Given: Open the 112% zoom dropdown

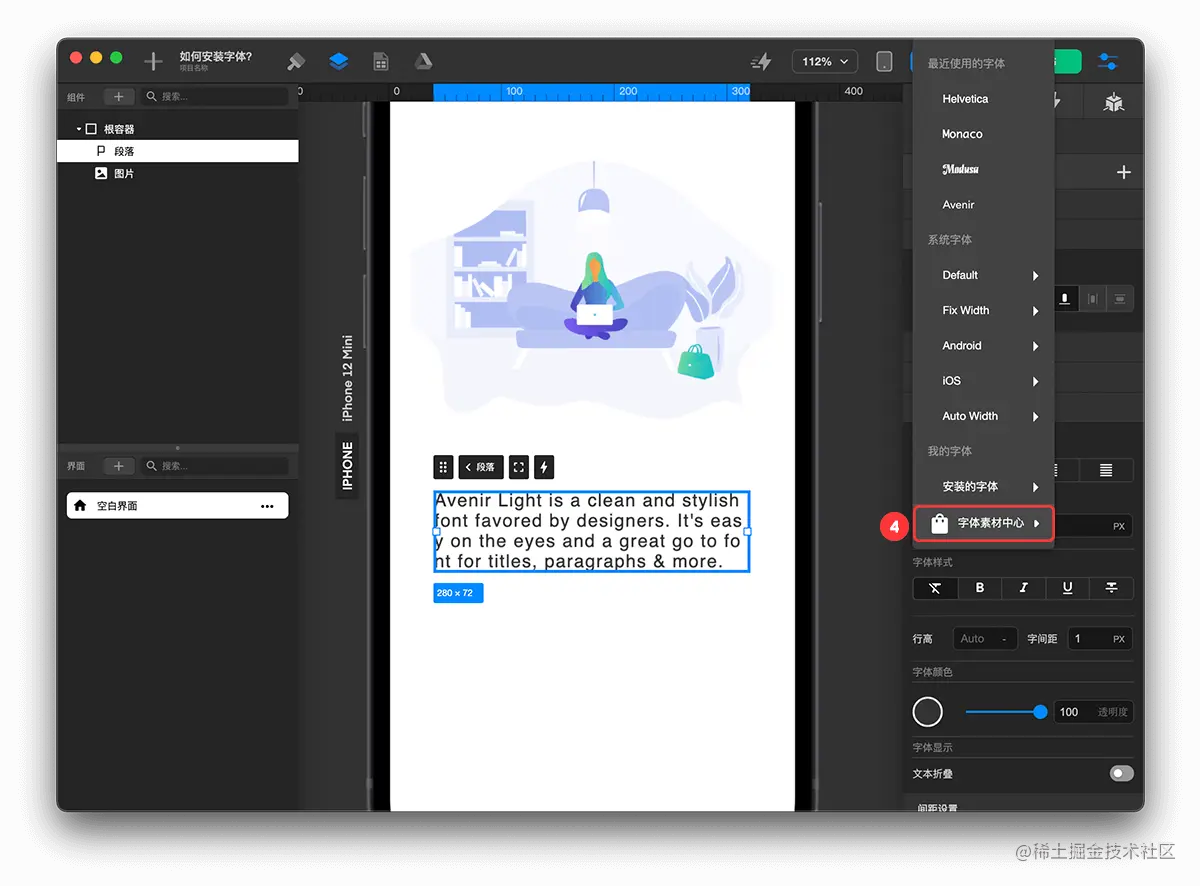Looking at the screenshot, I should click(x=825, y=62).
